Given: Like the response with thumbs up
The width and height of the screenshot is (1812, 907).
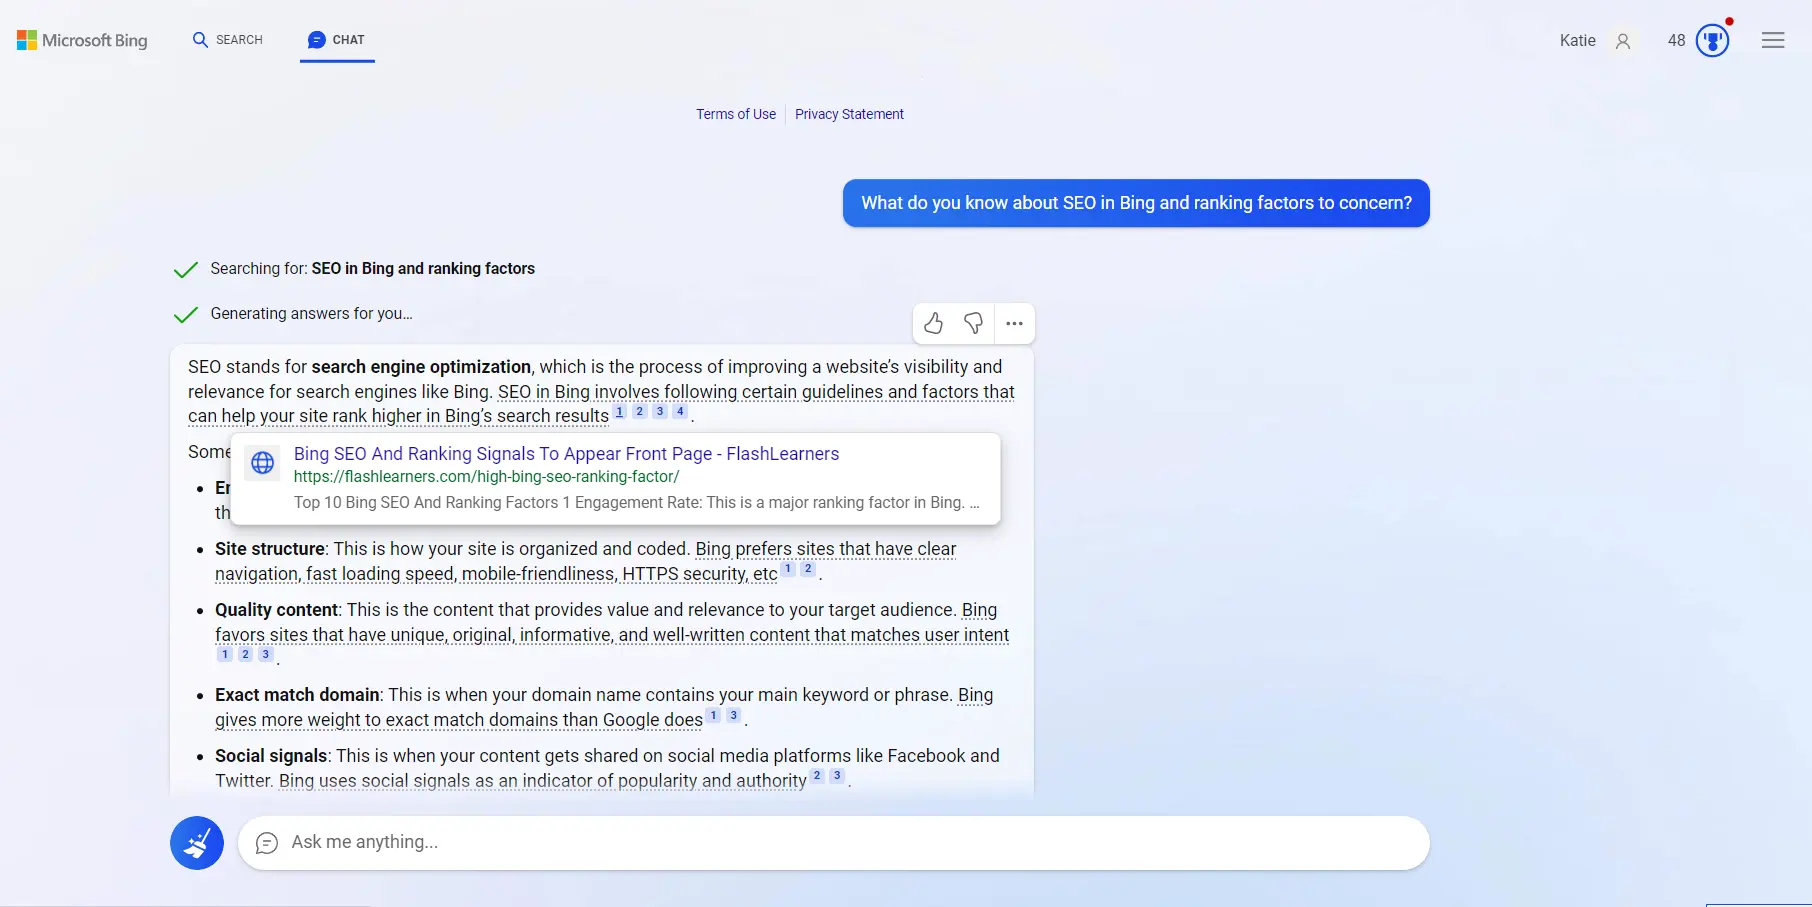Looking at the screenshot, I should (933, 323).
